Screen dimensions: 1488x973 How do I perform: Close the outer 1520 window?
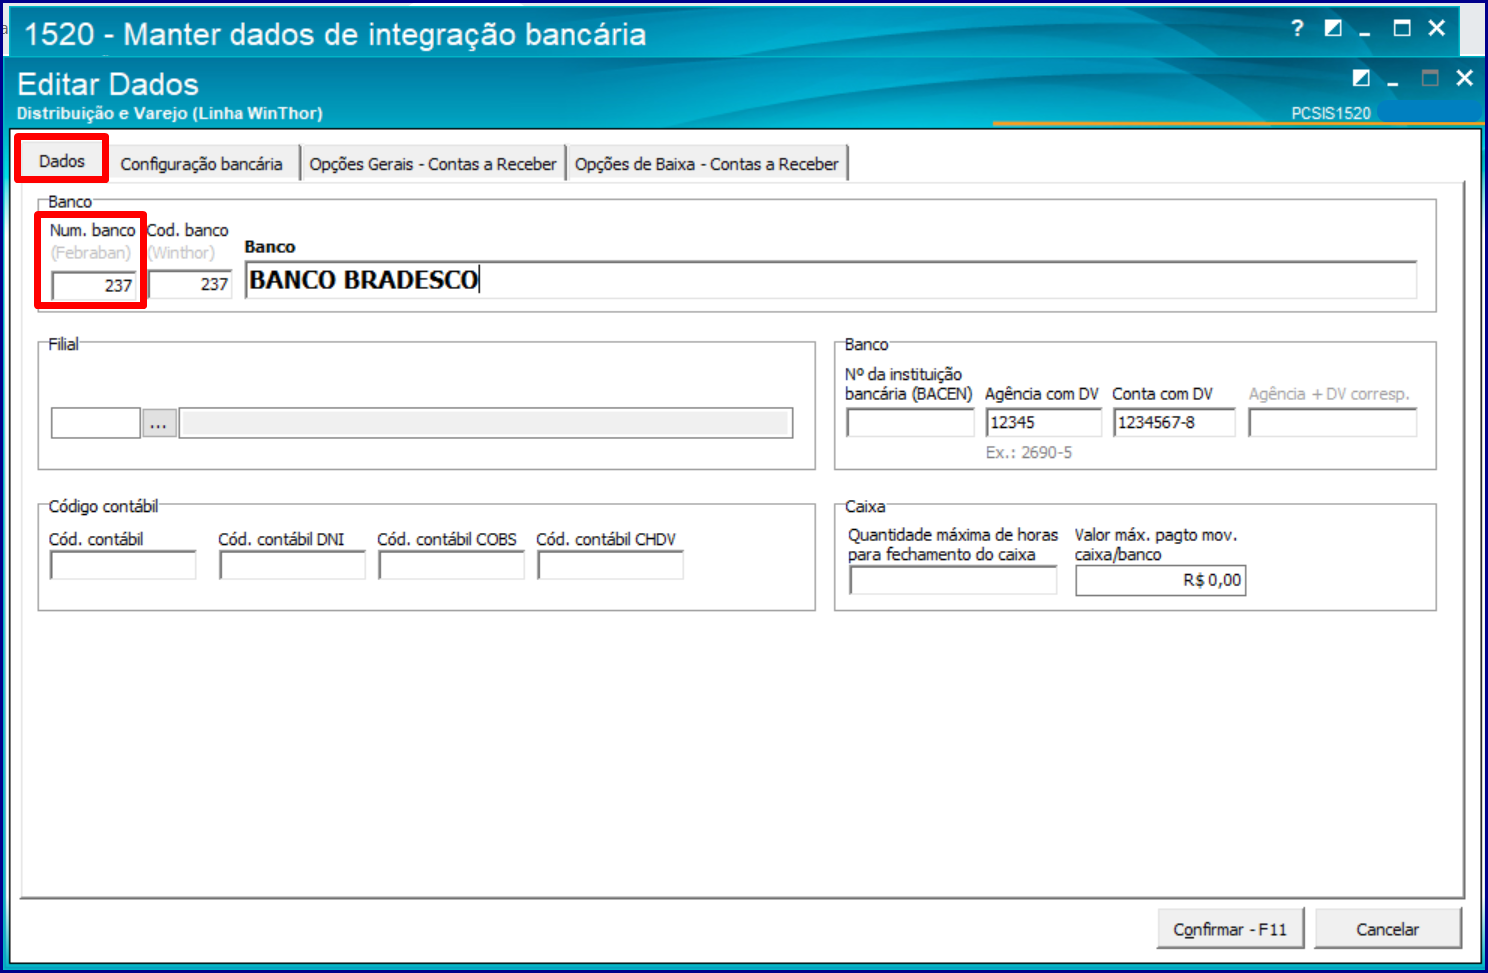pos(1437,28)
